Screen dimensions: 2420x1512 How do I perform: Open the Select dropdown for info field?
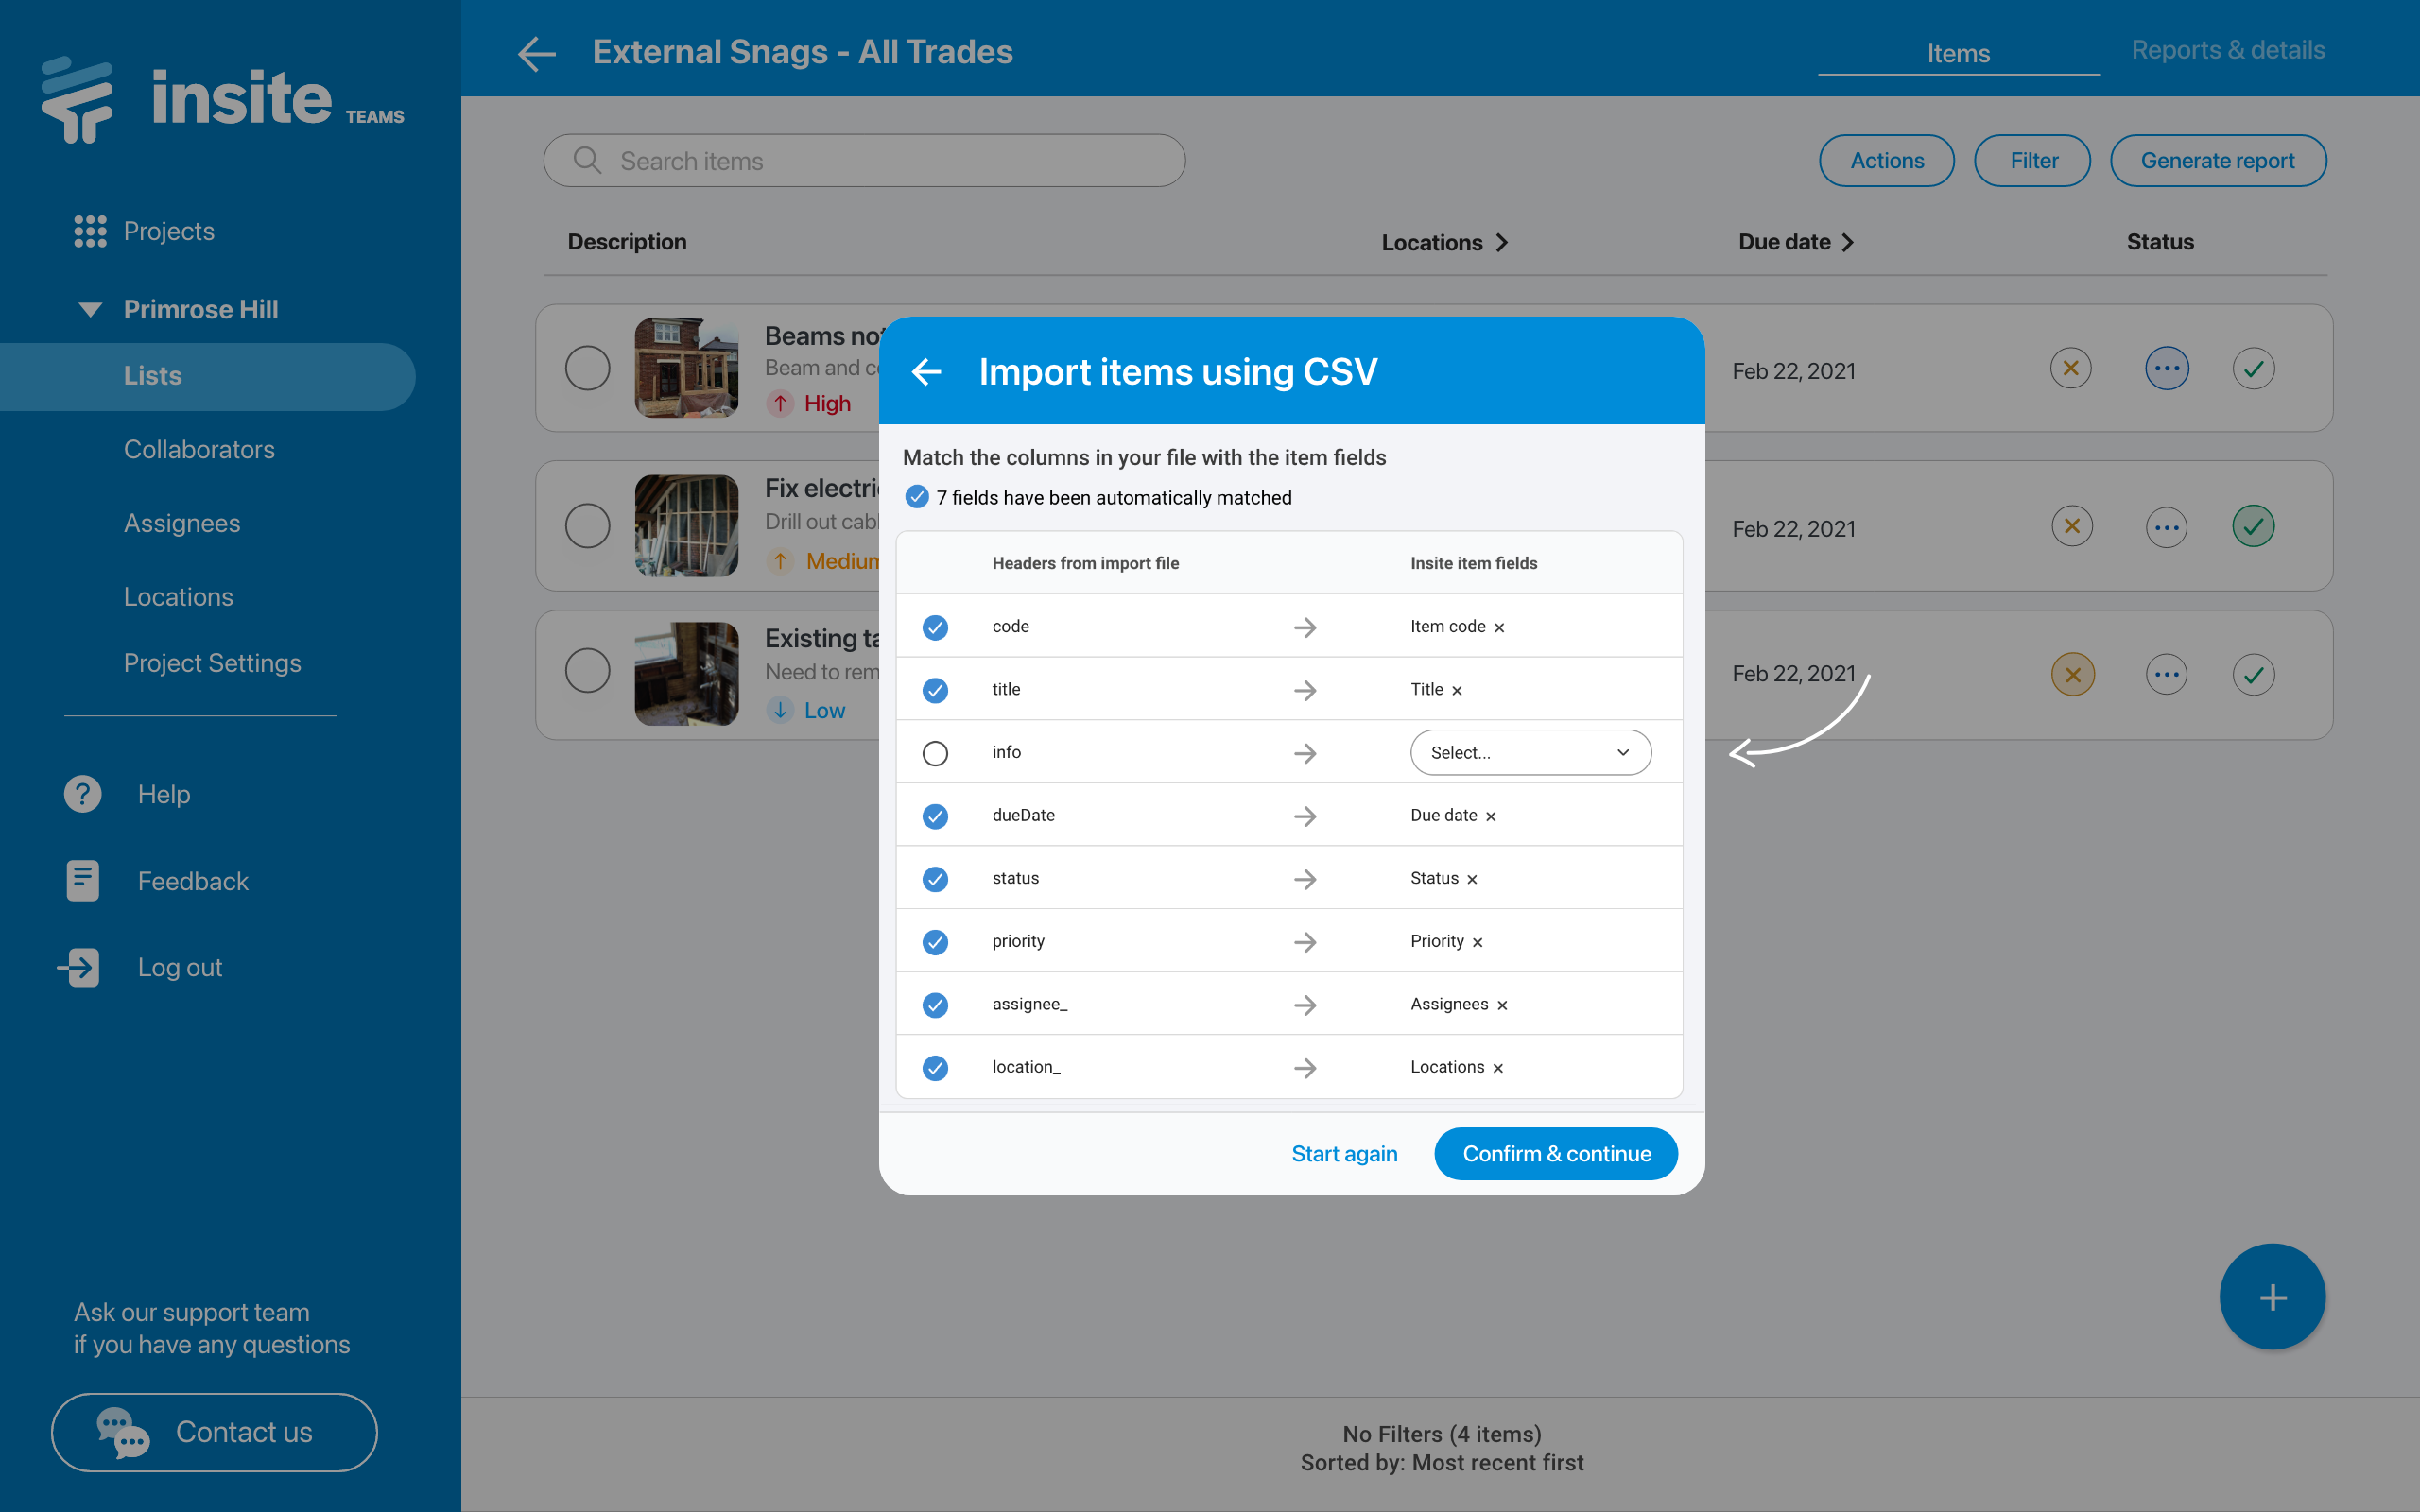tap(1530, 753)
